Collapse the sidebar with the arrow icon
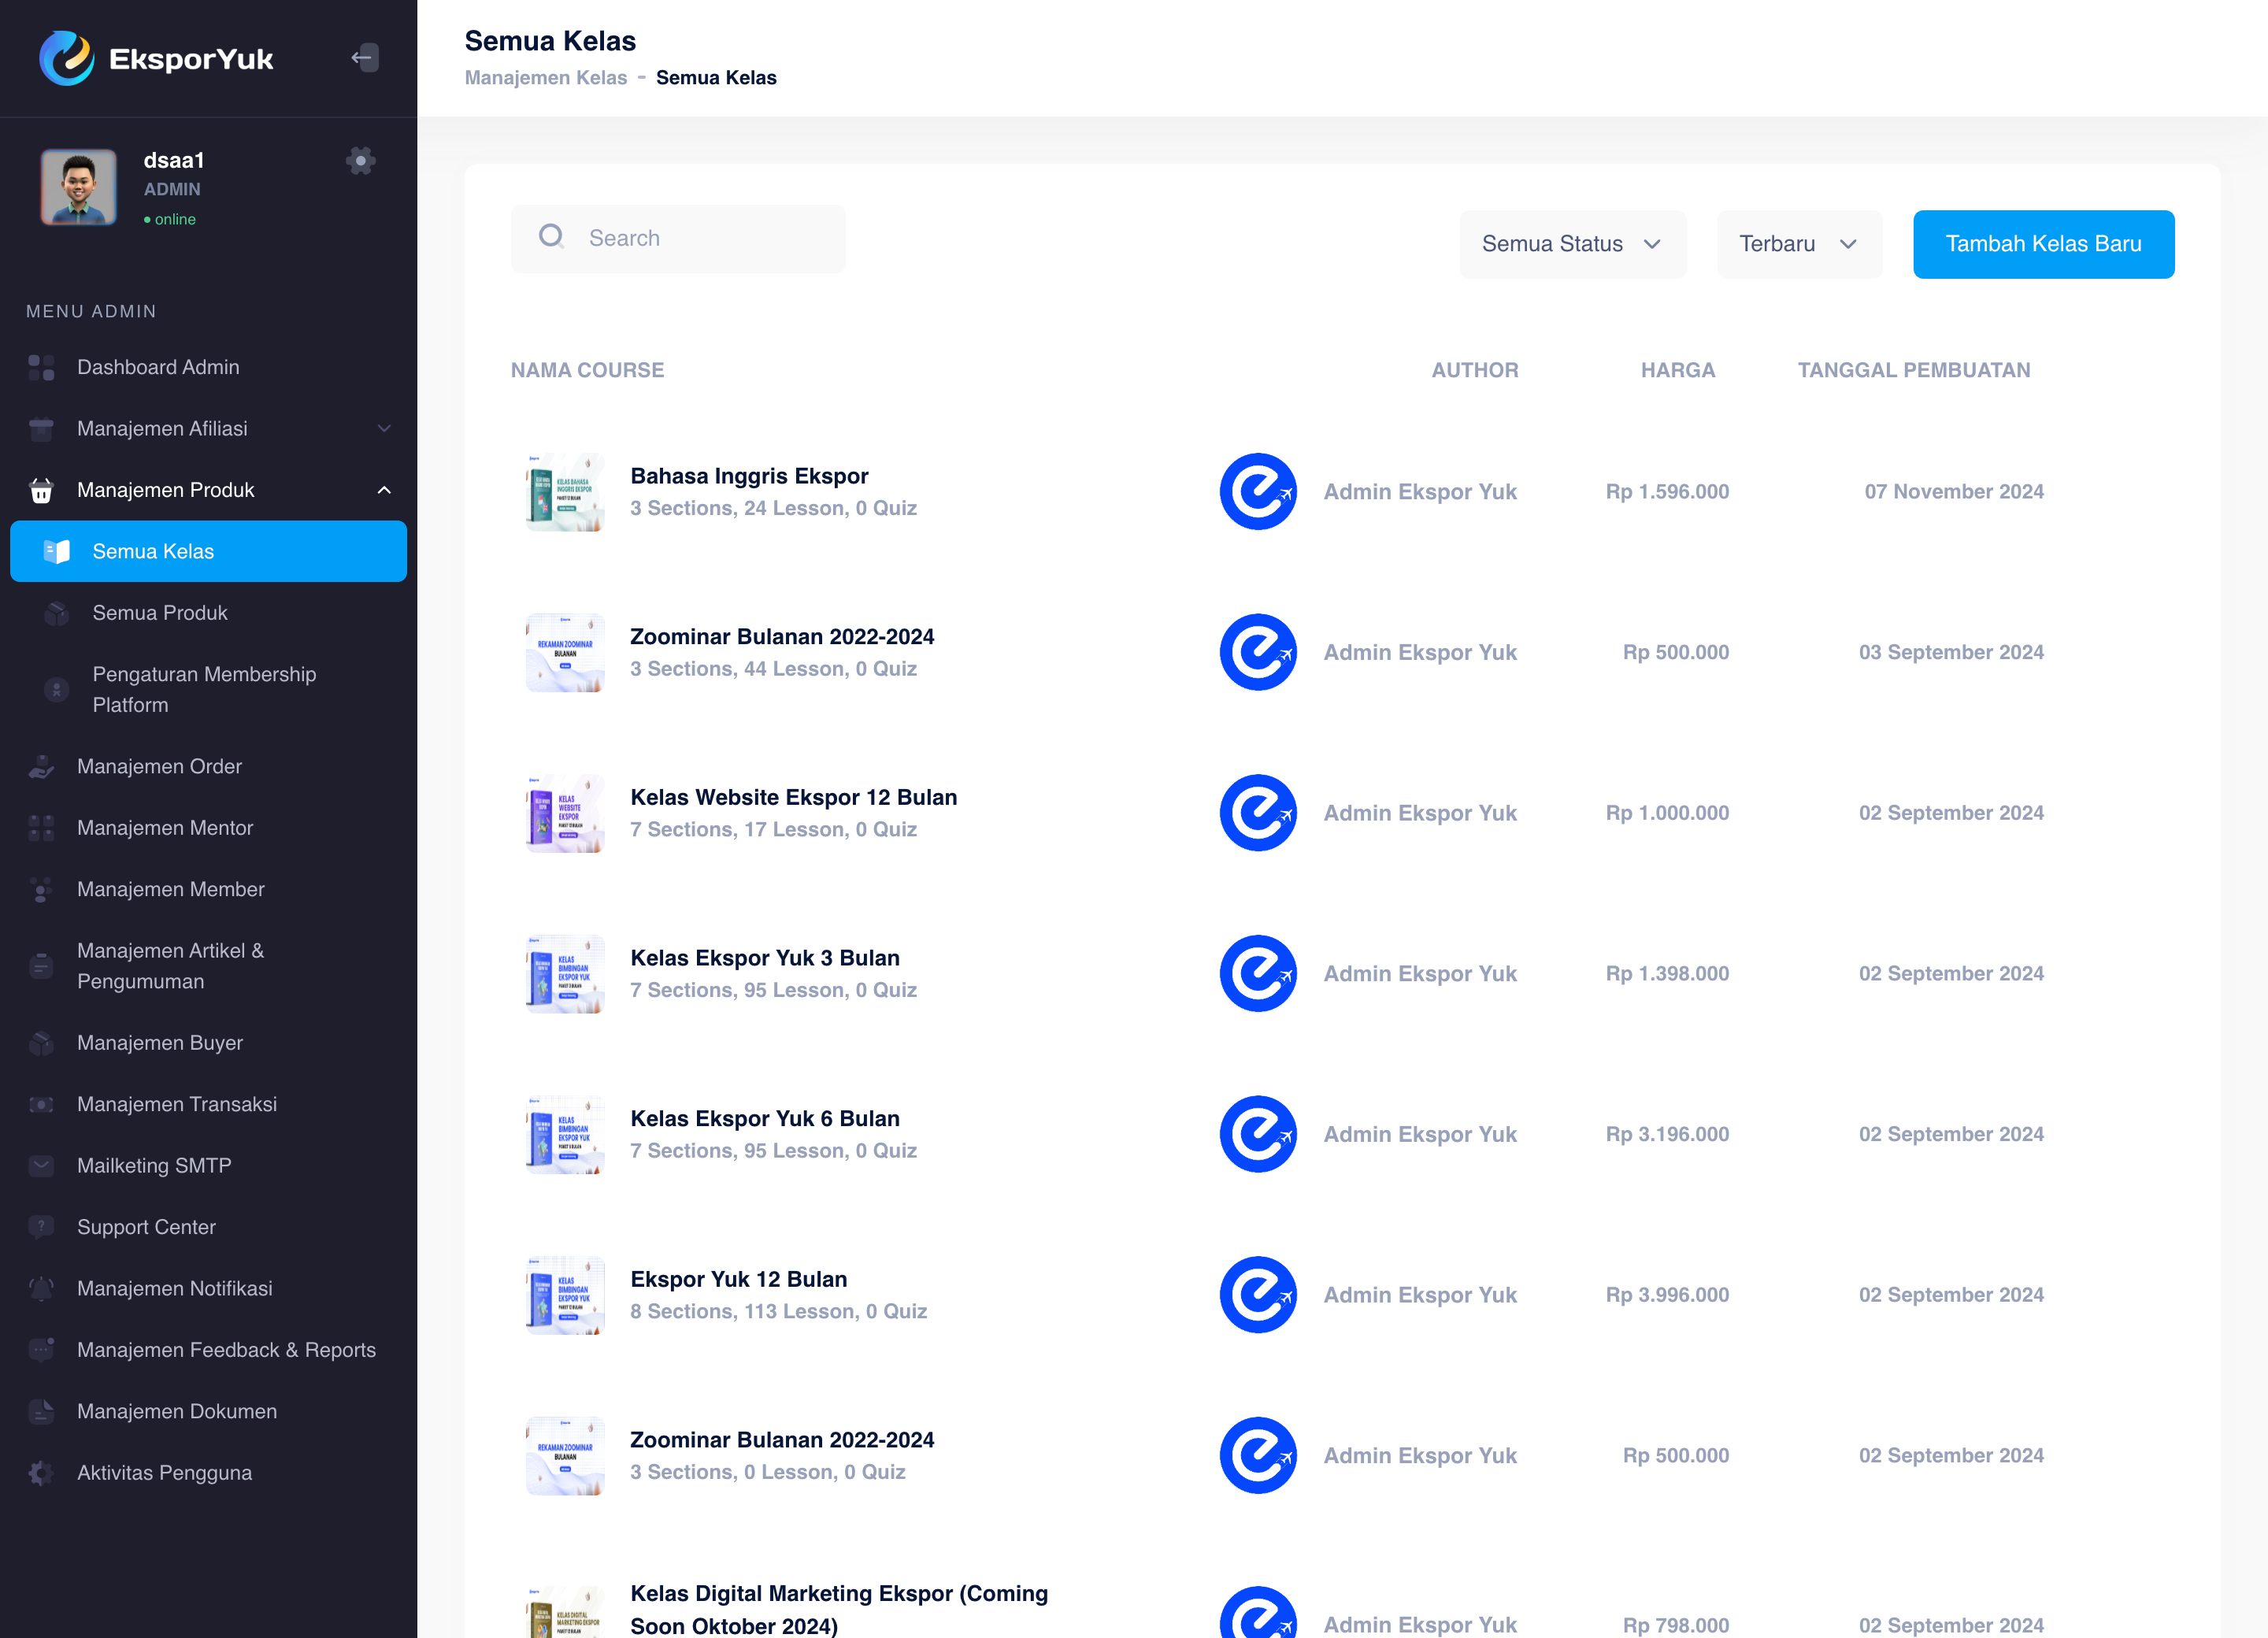Screen dimensions: 2268x1638 (365, 58)
